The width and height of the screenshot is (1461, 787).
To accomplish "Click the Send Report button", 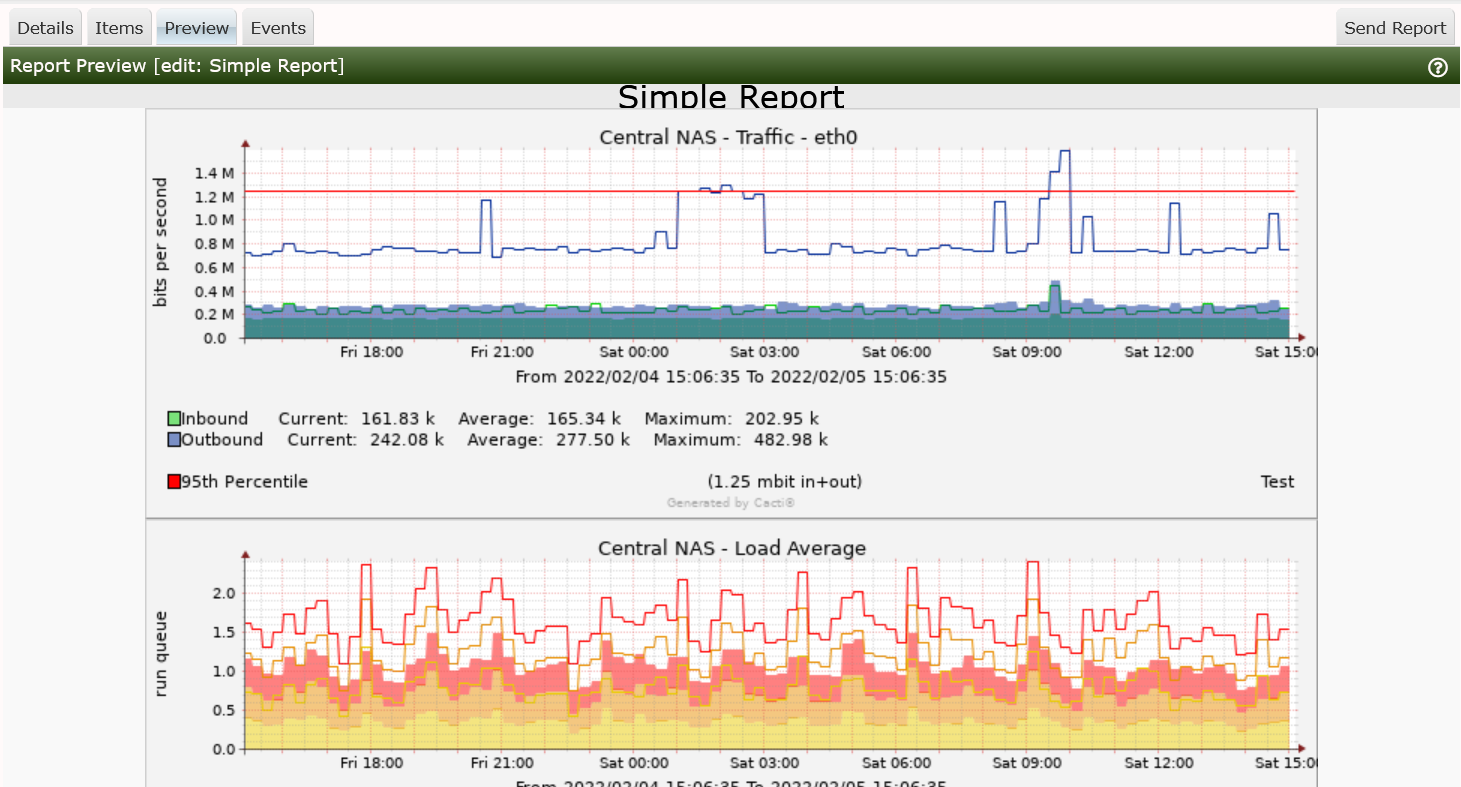I will click(x=1394, y=28).
